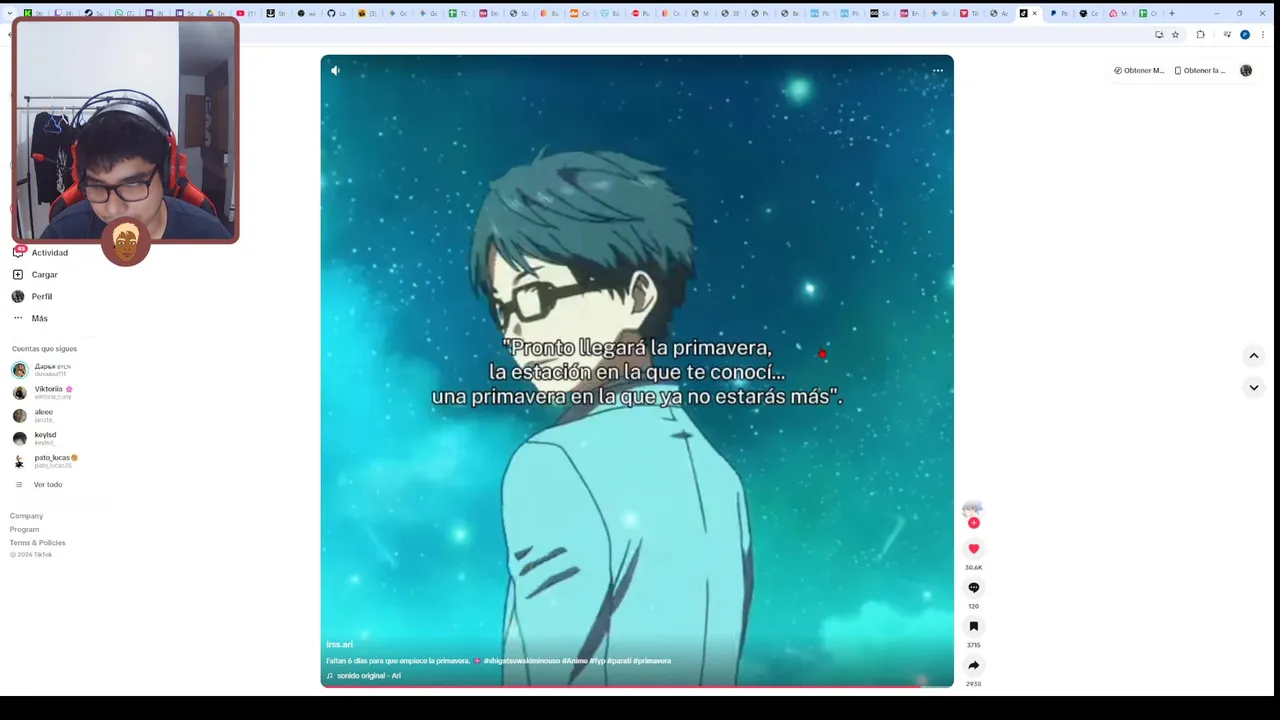Open followed account keylsd

(45, 438)
